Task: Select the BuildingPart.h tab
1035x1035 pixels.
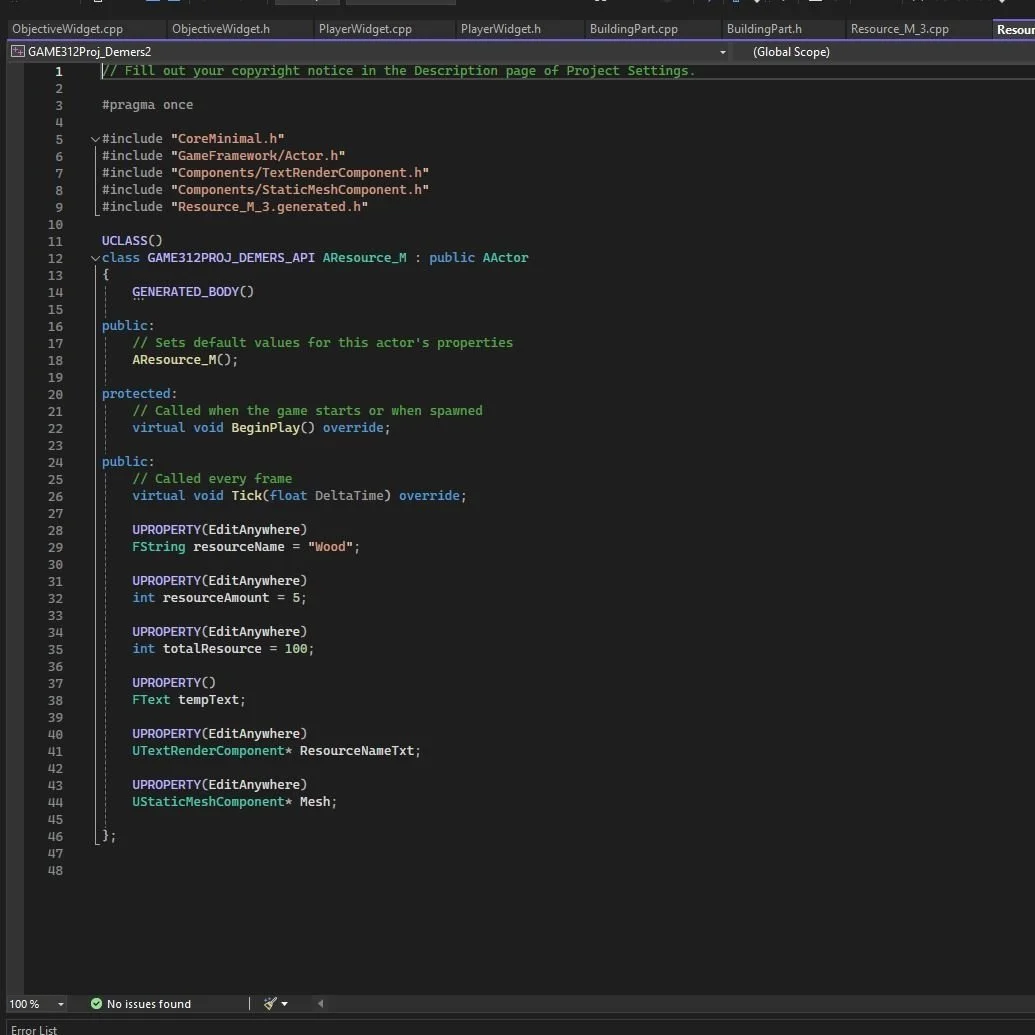Action: (x=764, y=29)
